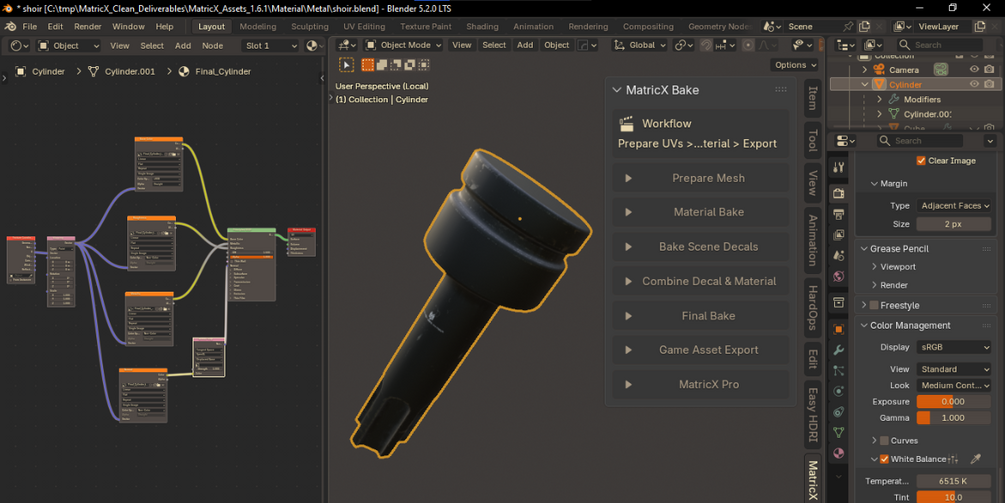The image size is (1005, 503).
Task: Open the Tool properties tab icon
Action: click(x=838, y=168)
